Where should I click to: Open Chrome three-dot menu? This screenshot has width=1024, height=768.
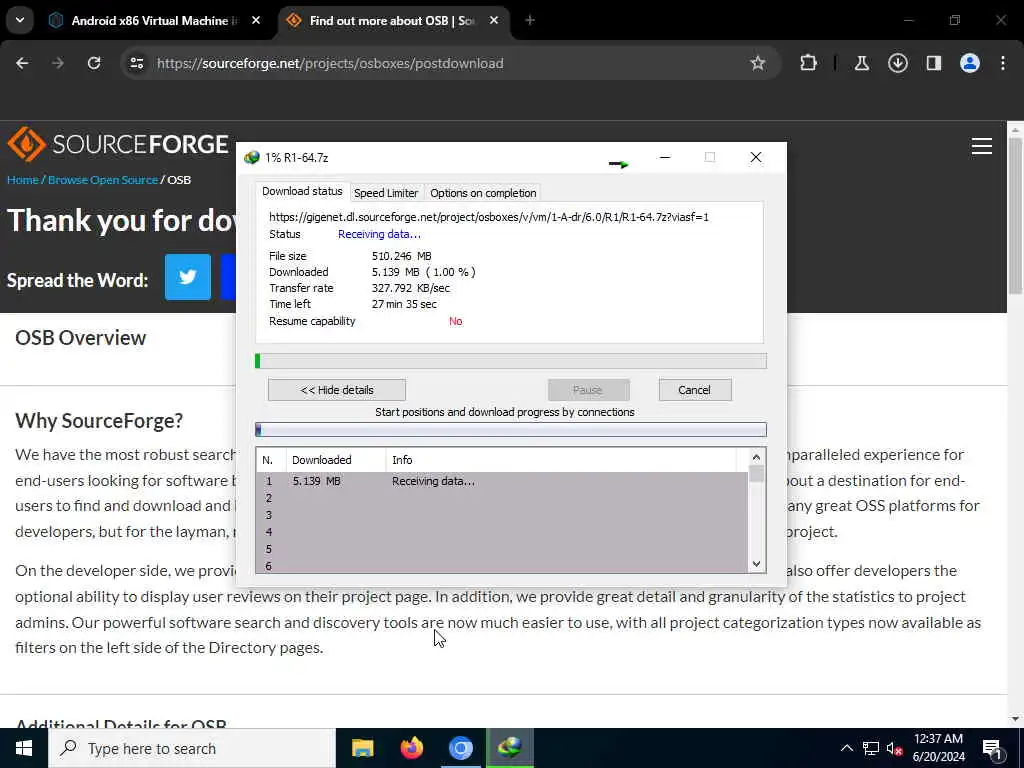[1003, 63]
